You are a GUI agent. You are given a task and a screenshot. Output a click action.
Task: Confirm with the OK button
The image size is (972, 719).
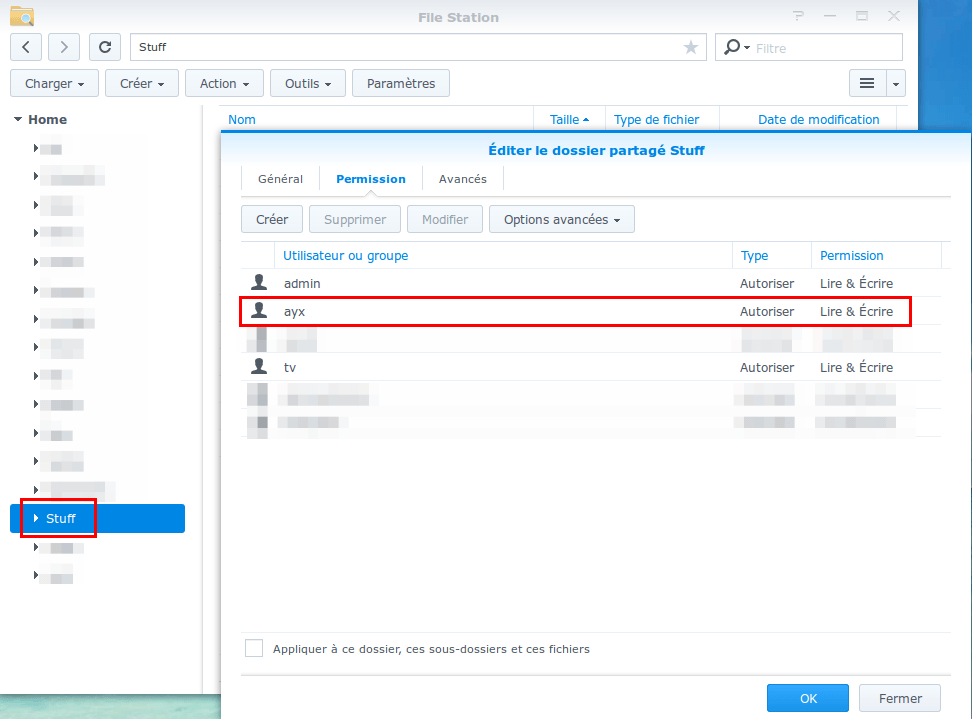tap(808, 699)
